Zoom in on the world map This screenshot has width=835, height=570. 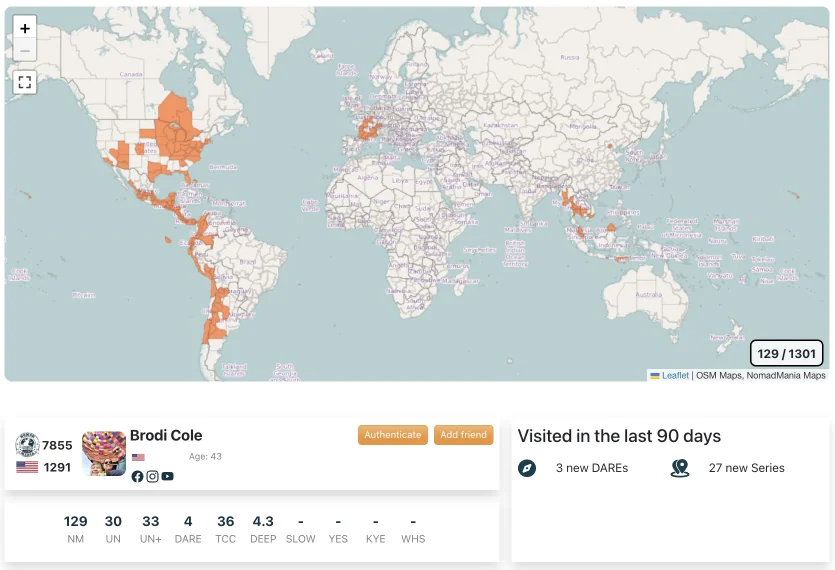tap(25, 29)
